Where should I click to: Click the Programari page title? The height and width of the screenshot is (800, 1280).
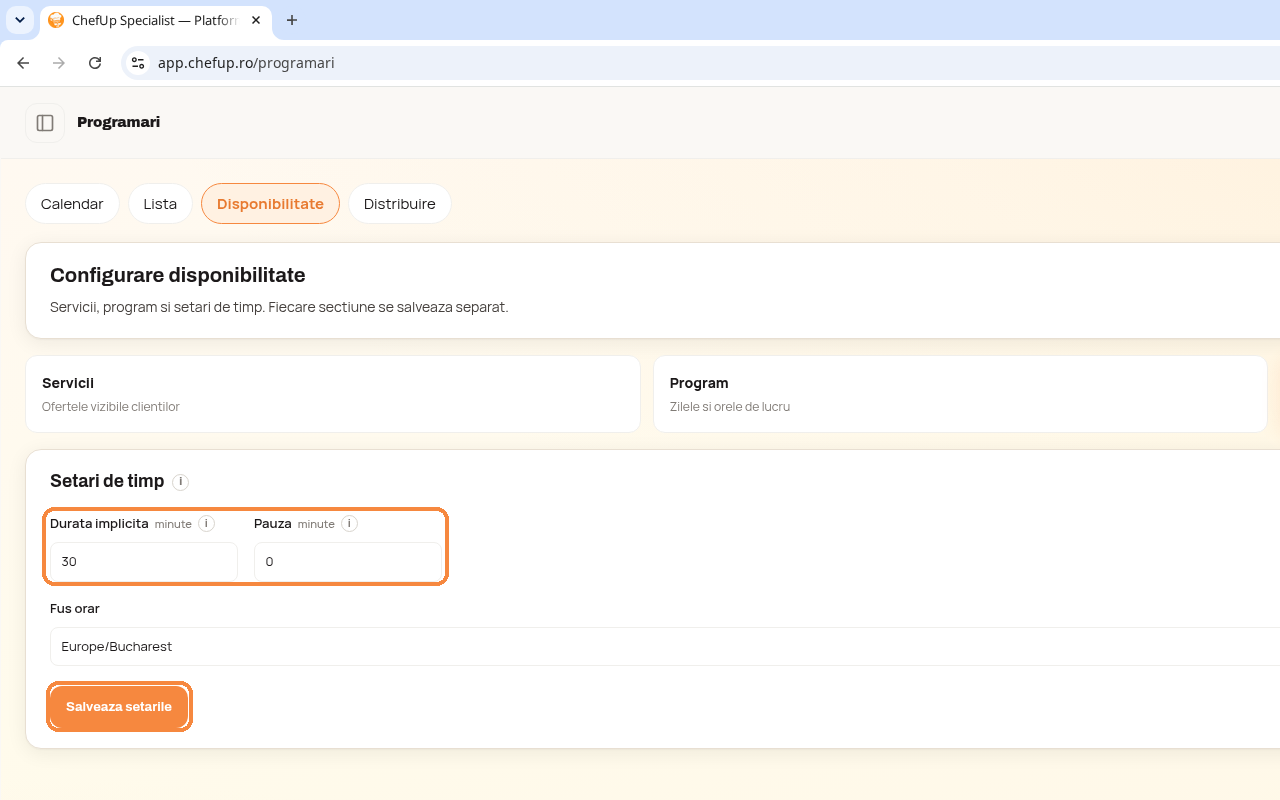[118, 122]
